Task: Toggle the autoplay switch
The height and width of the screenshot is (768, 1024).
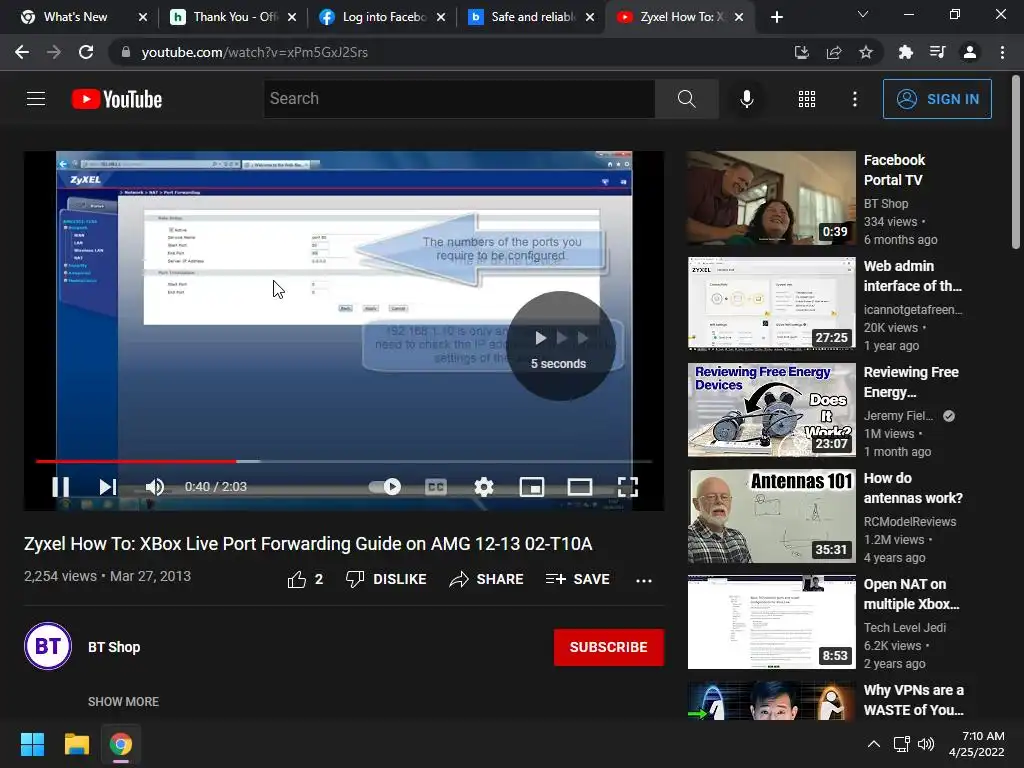Action: click(x=385, y=487)
